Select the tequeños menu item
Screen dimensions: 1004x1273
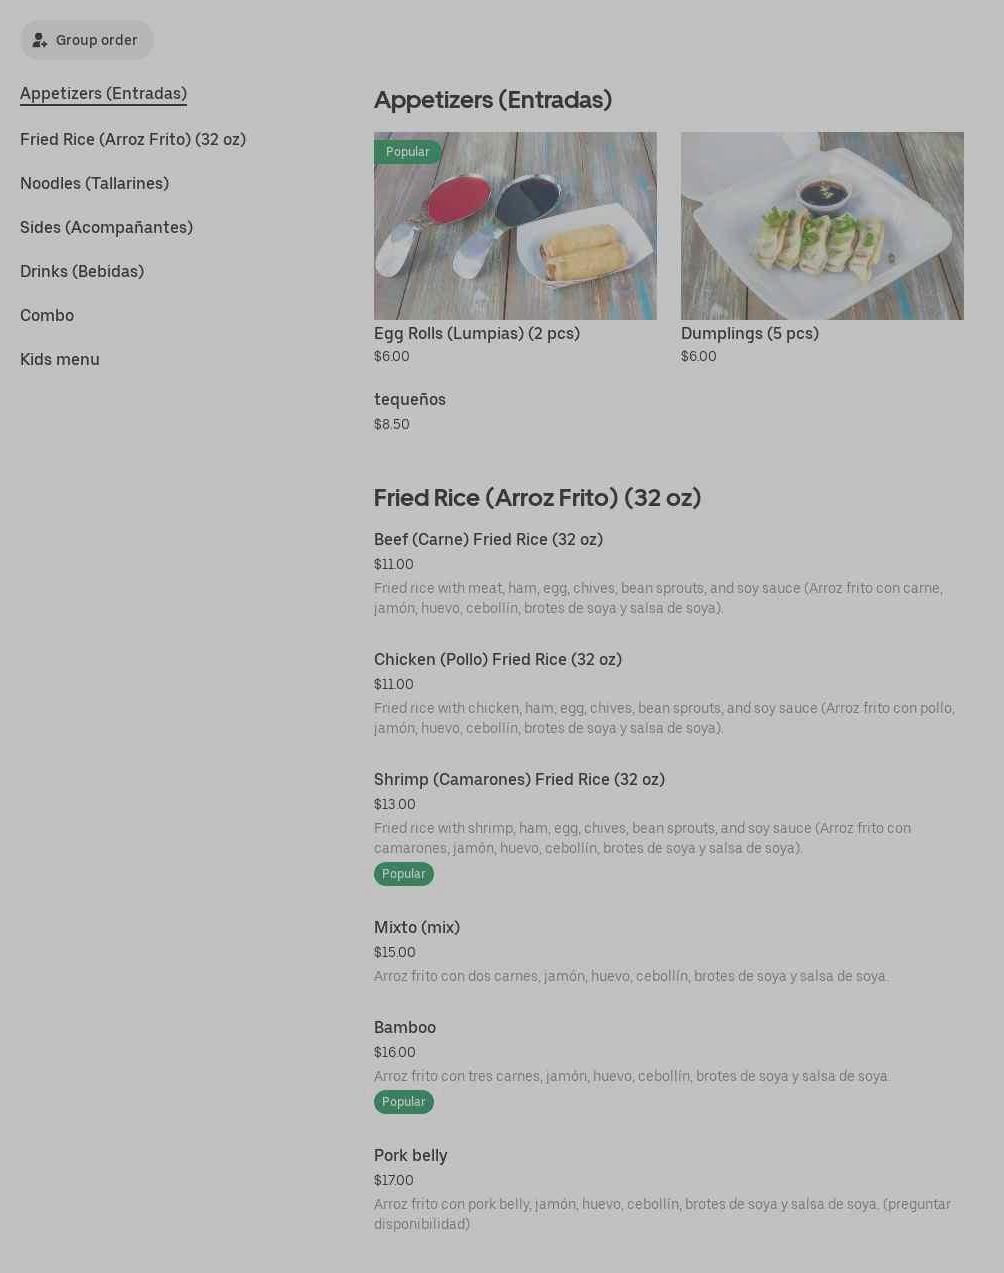click(410, 400)
